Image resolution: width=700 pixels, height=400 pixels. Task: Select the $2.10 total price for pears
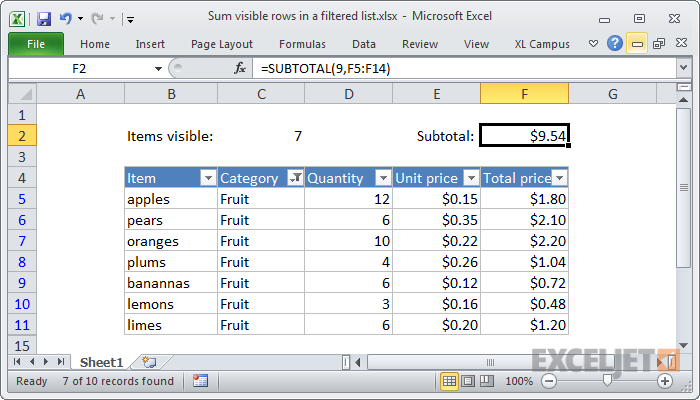click(x=525, y=220)
